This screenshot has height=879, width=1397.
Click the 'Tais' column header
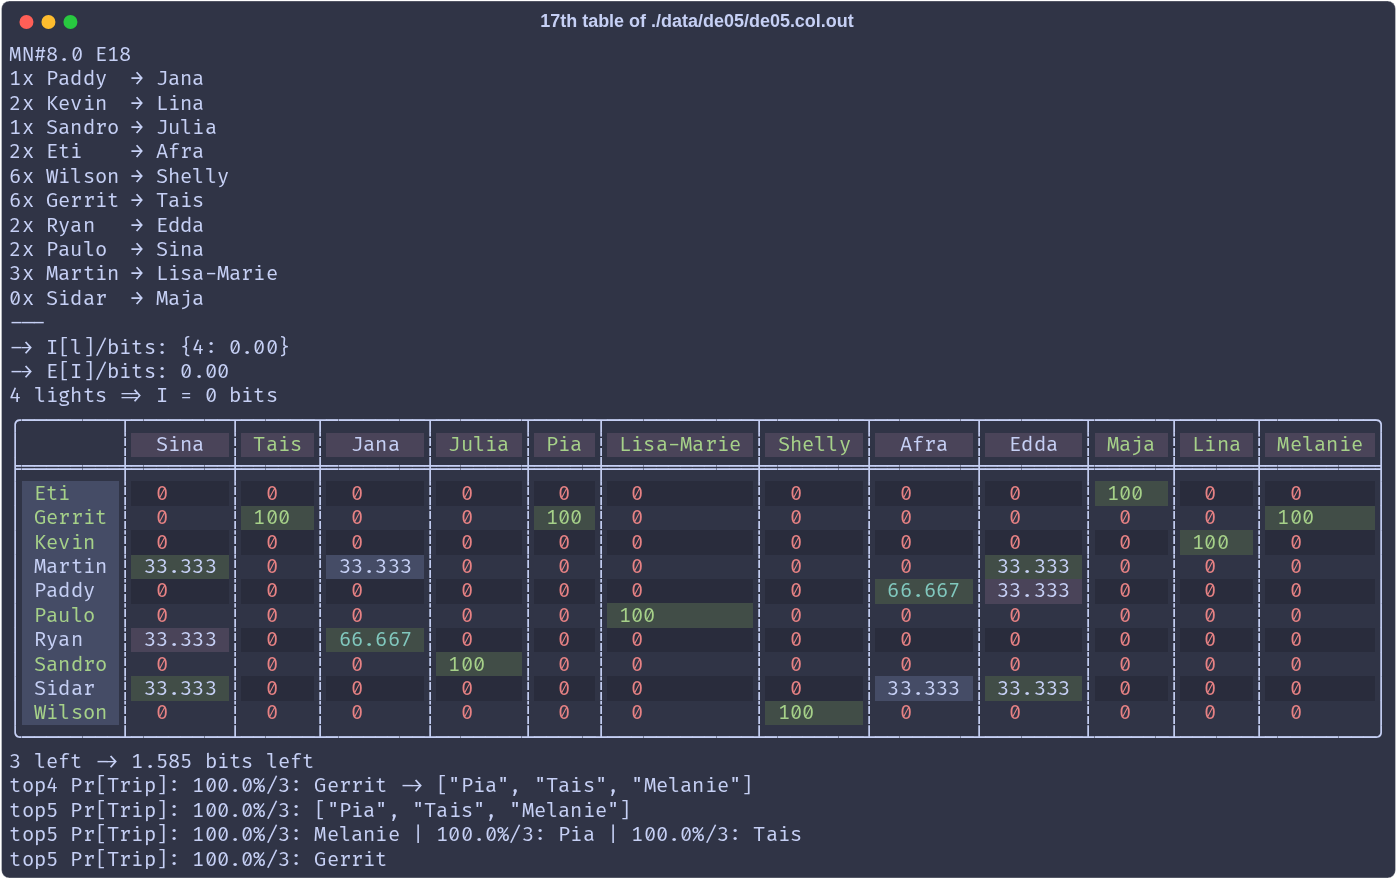point(277,444)
